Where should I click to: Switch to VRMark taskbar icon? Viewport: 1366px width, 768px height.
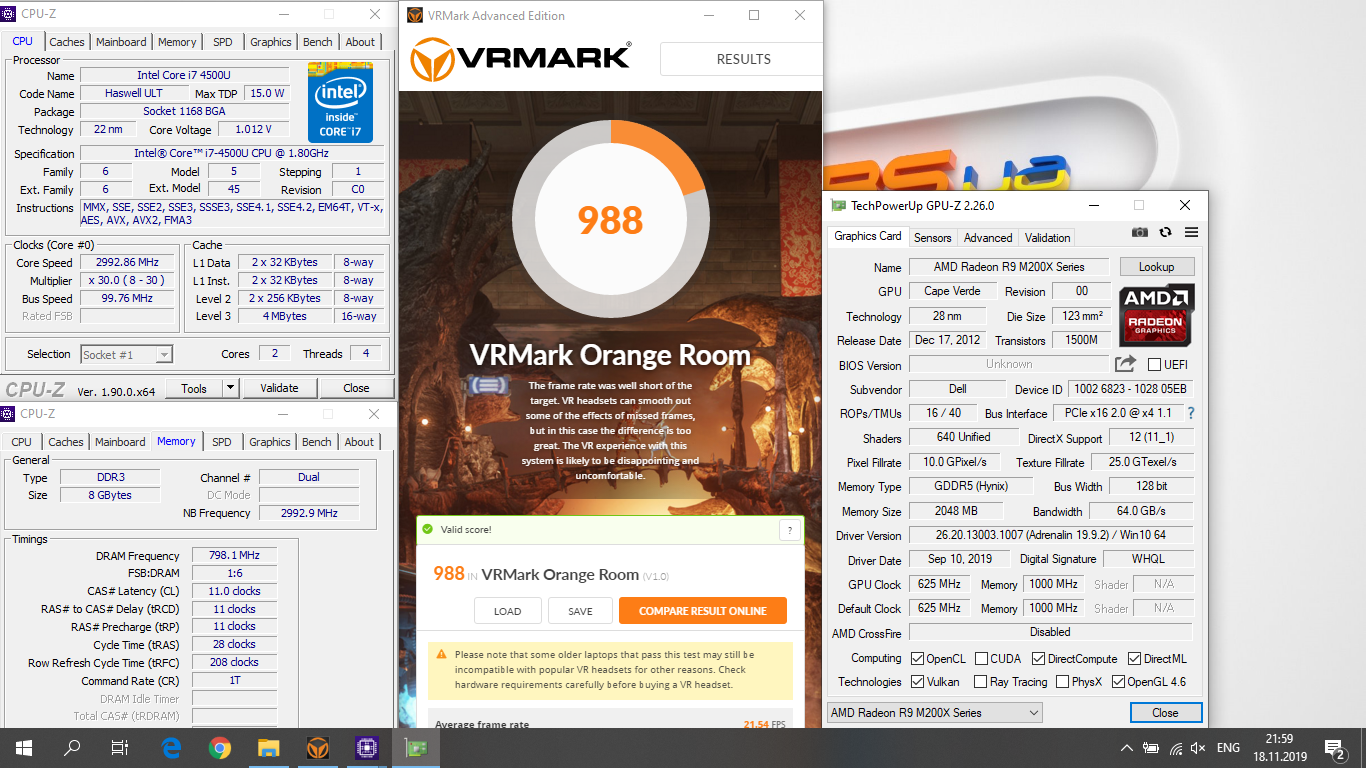(317, 748)
